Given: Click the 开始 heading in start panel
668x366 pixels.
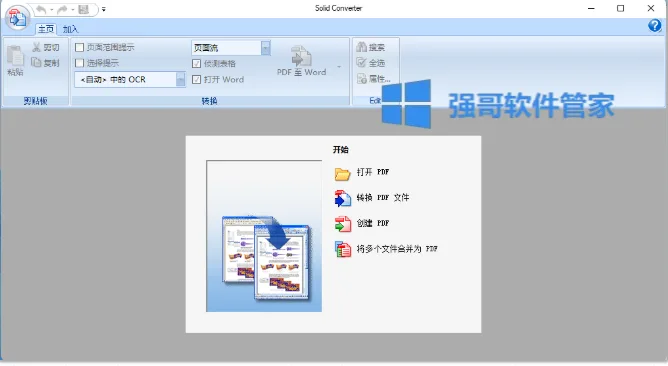Looking at the screenshot, I should pyautogui.click(x=341, y=150).
